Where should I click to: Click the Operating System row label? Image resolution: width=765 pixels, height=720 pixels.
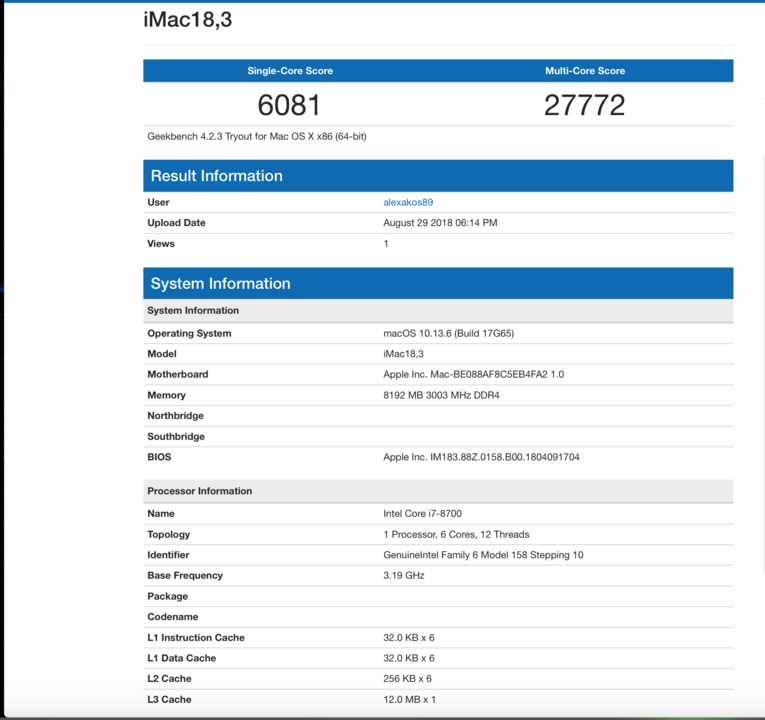pos(189,334)
